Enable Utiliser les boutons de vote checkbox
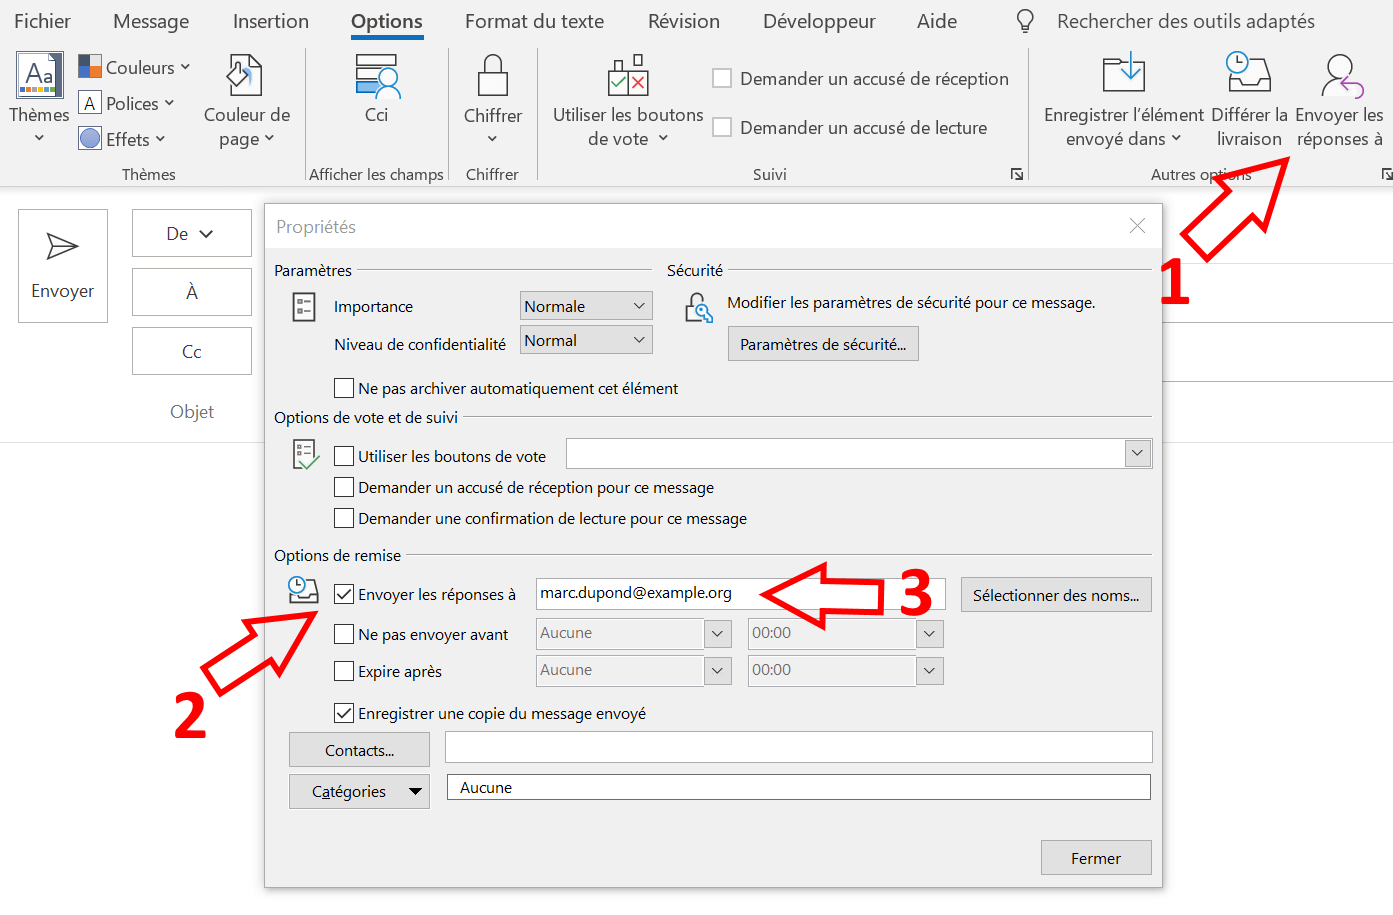1393x915 pixels. pos(344,456)
